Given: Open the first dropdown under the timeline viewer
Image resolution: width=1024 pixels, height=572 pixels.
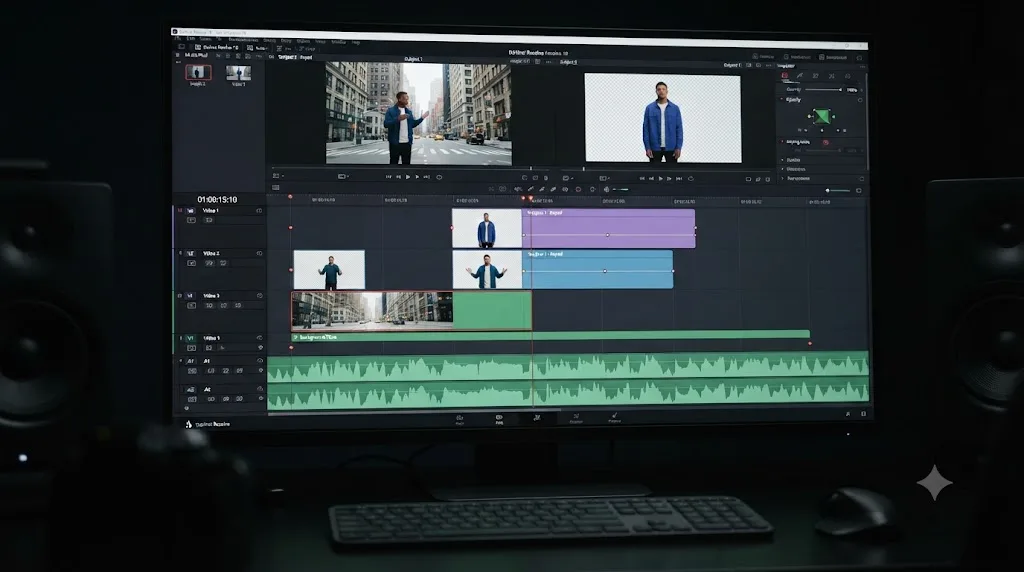Looking at the screenshot, I should 567,178.
